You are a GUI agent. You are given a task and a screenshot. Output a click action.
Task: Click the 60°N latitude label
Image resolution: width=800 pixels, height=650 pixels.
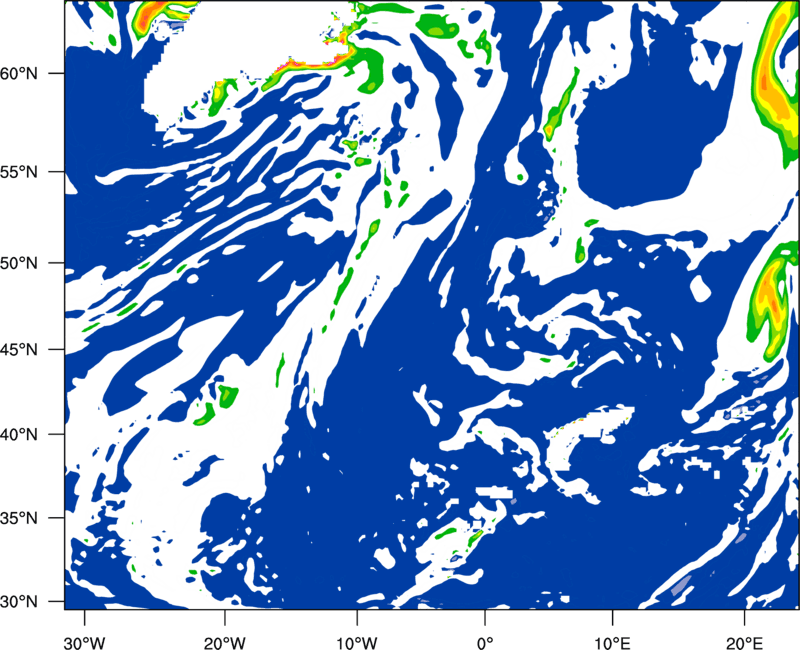click(19, 73)
